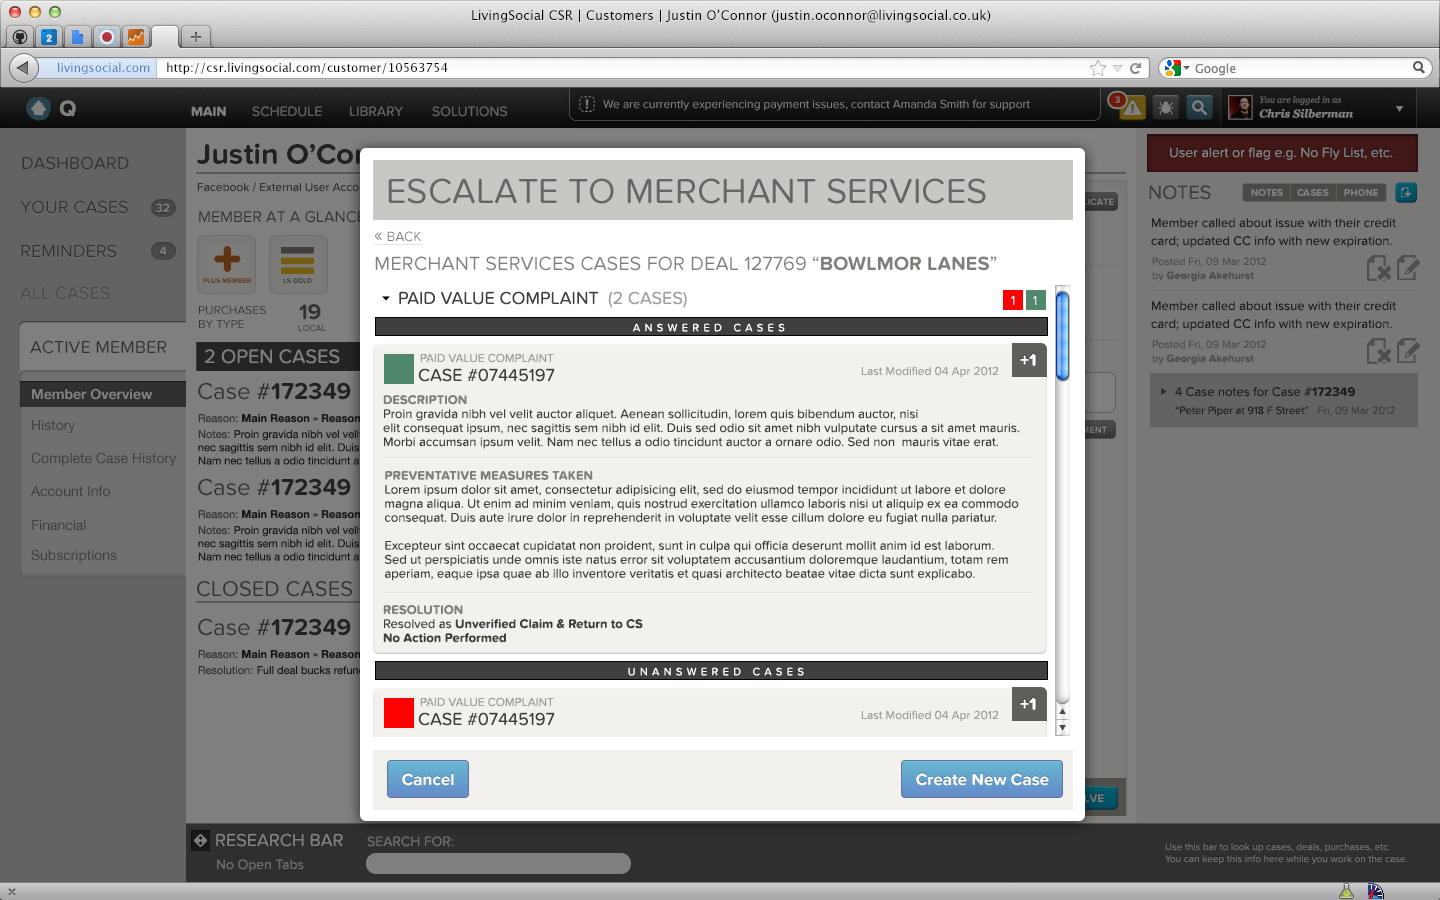The height and width of the screenshot is (900, 1440).
Task: Switch to the MAIN nav item
Action: point(209,111)
